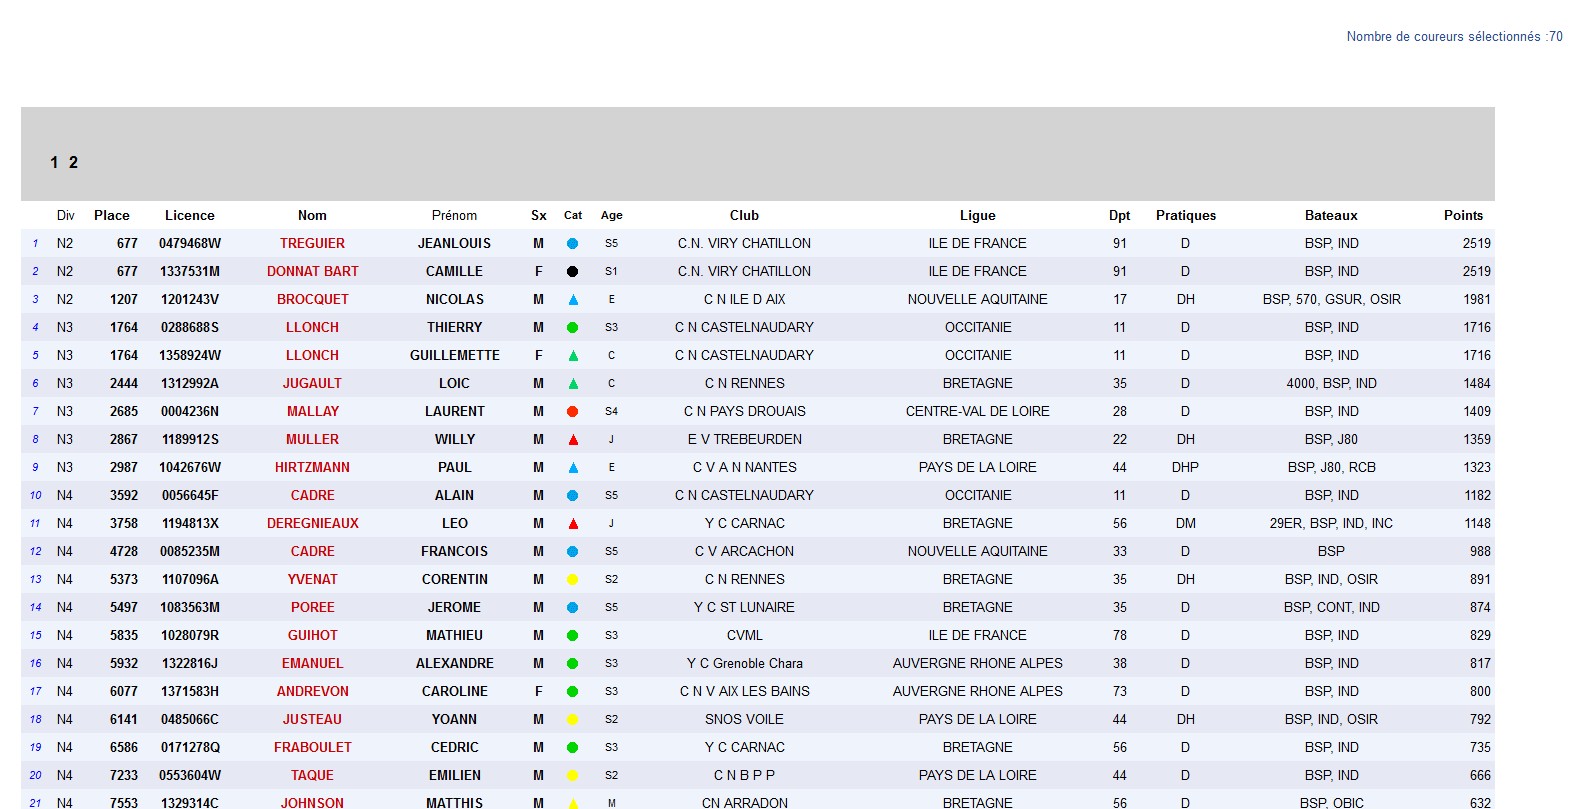Click black circle category icon for DONNAT BART
This screenshot has height=809, width=1572.
point(572,271)
